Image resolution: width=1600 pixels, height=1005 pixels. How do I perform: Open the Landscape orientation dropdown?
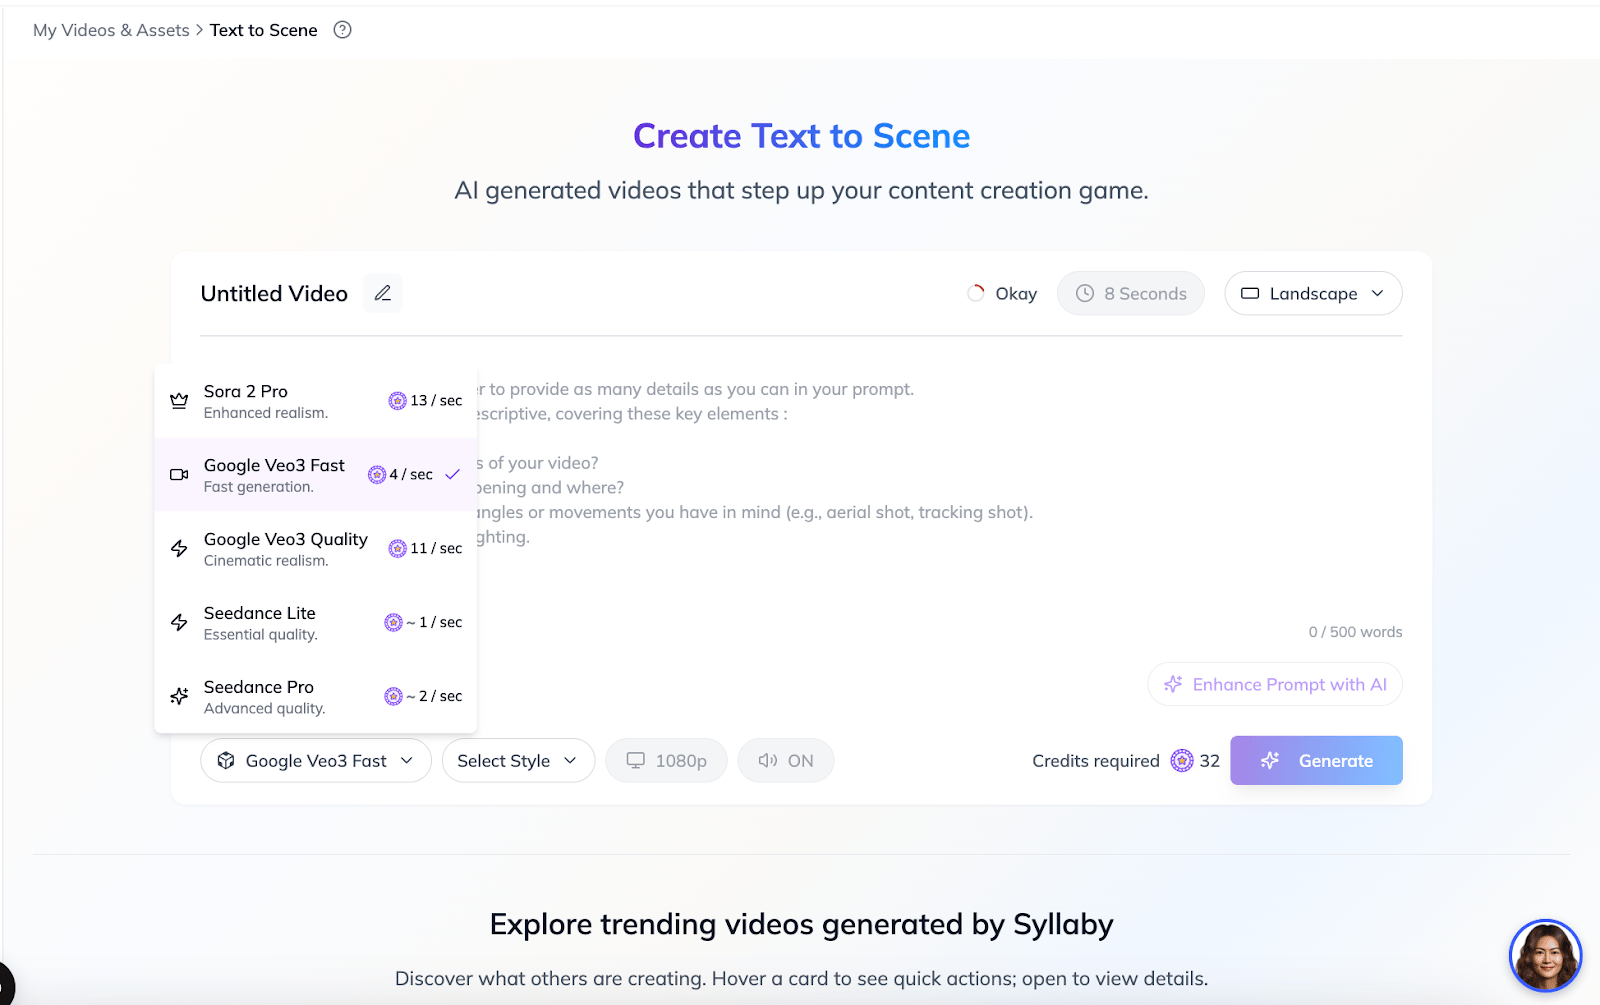pos(1313,294)
